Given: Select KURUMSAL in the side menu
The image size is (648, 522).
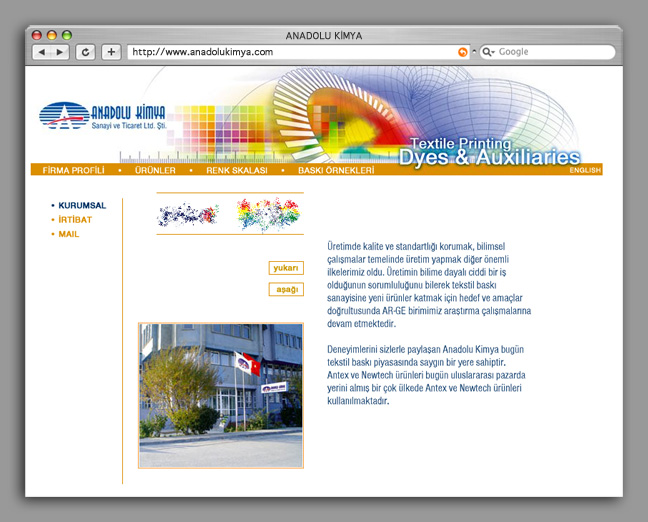Looking at the screenshot, I should point(82,205).
